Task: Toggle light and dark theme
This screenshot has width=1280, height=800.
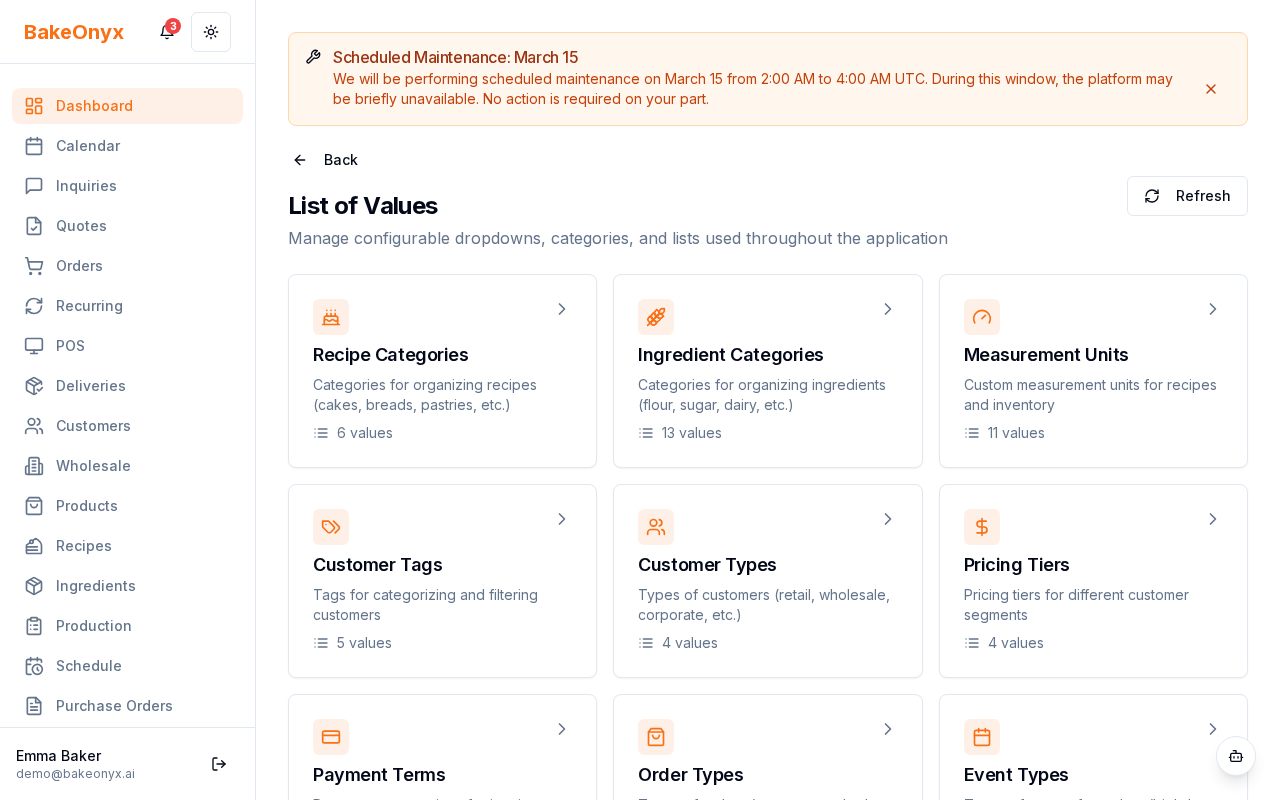Action: click(x=211, y=32)
